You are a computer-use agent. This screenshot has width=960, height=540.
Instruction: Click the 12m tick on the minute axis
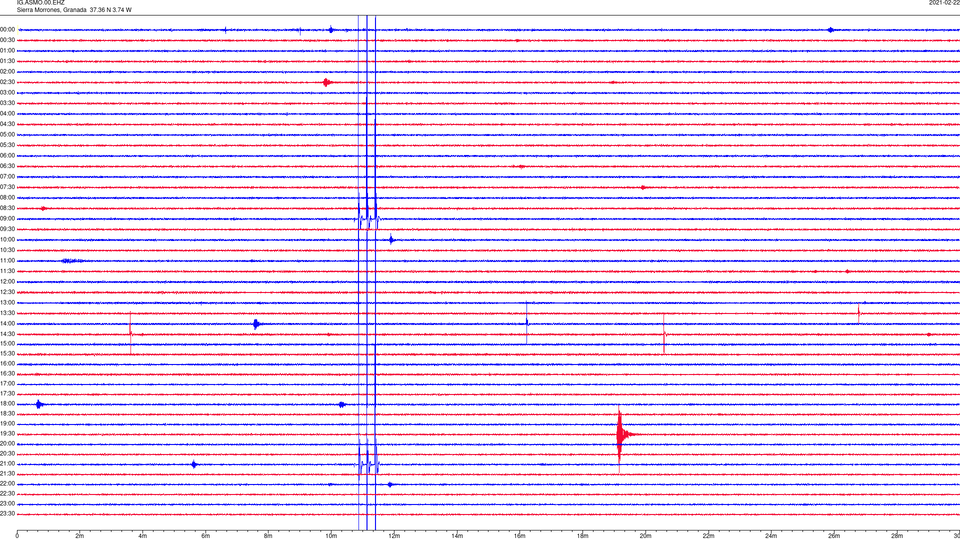[x=394, y=536]
